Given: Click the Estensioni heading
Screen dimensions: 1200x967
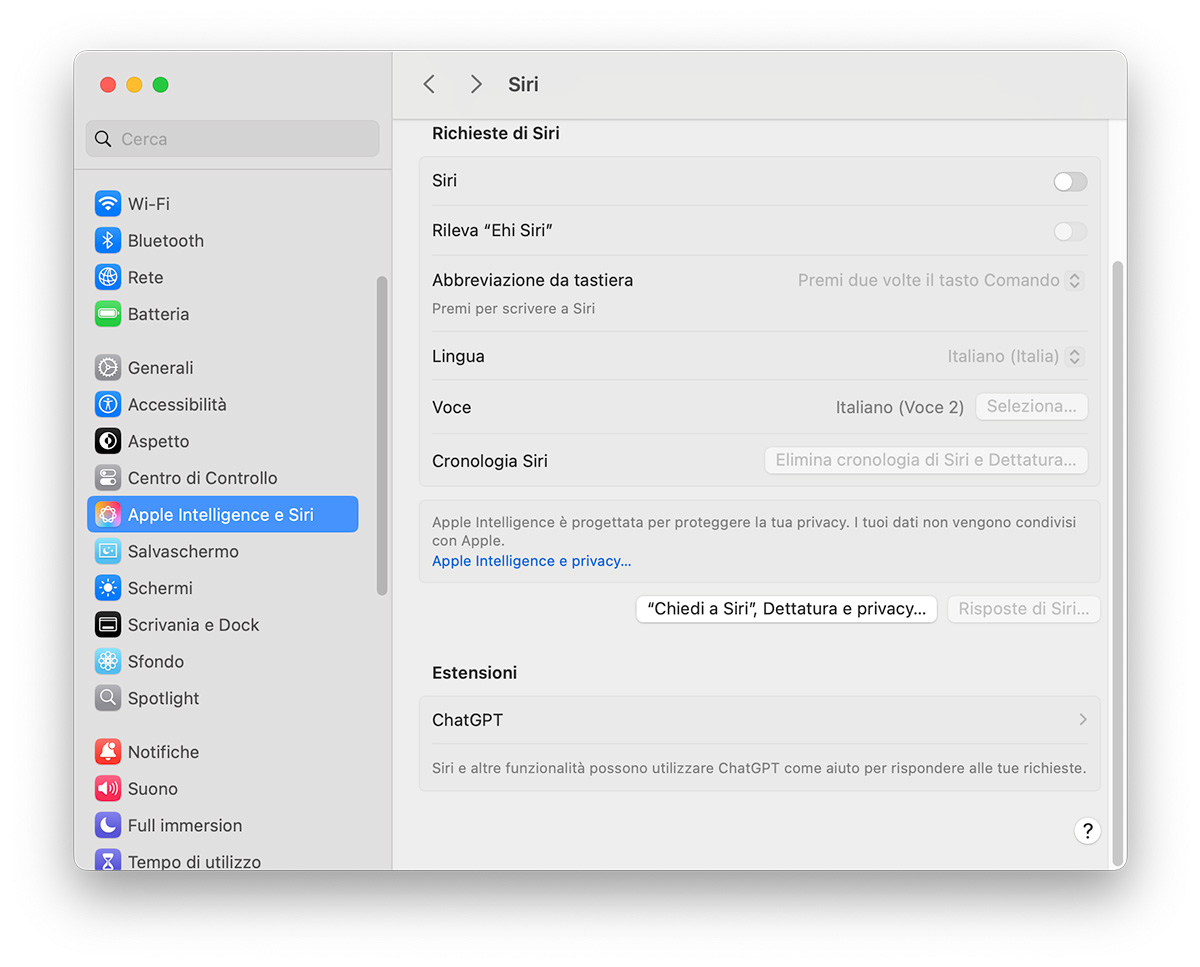Looking at the screenshot, I should (x=475, y=673).
